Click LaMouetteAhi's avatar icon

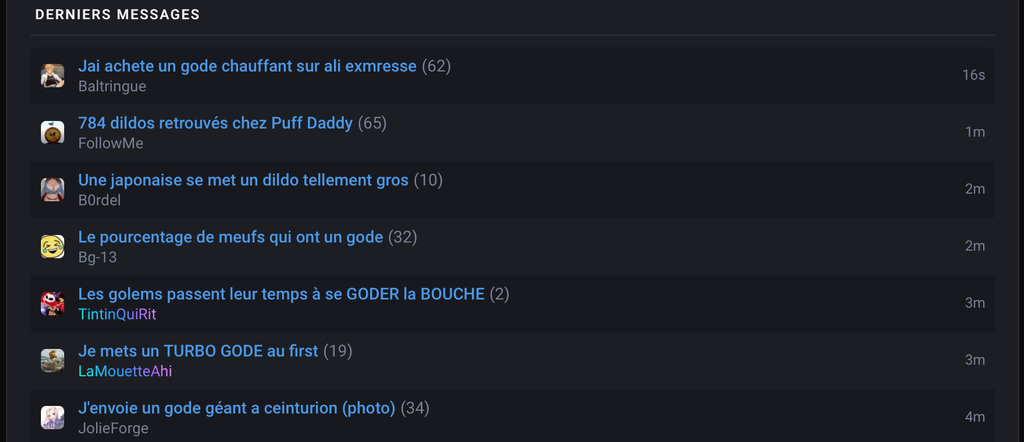point(52,360)
